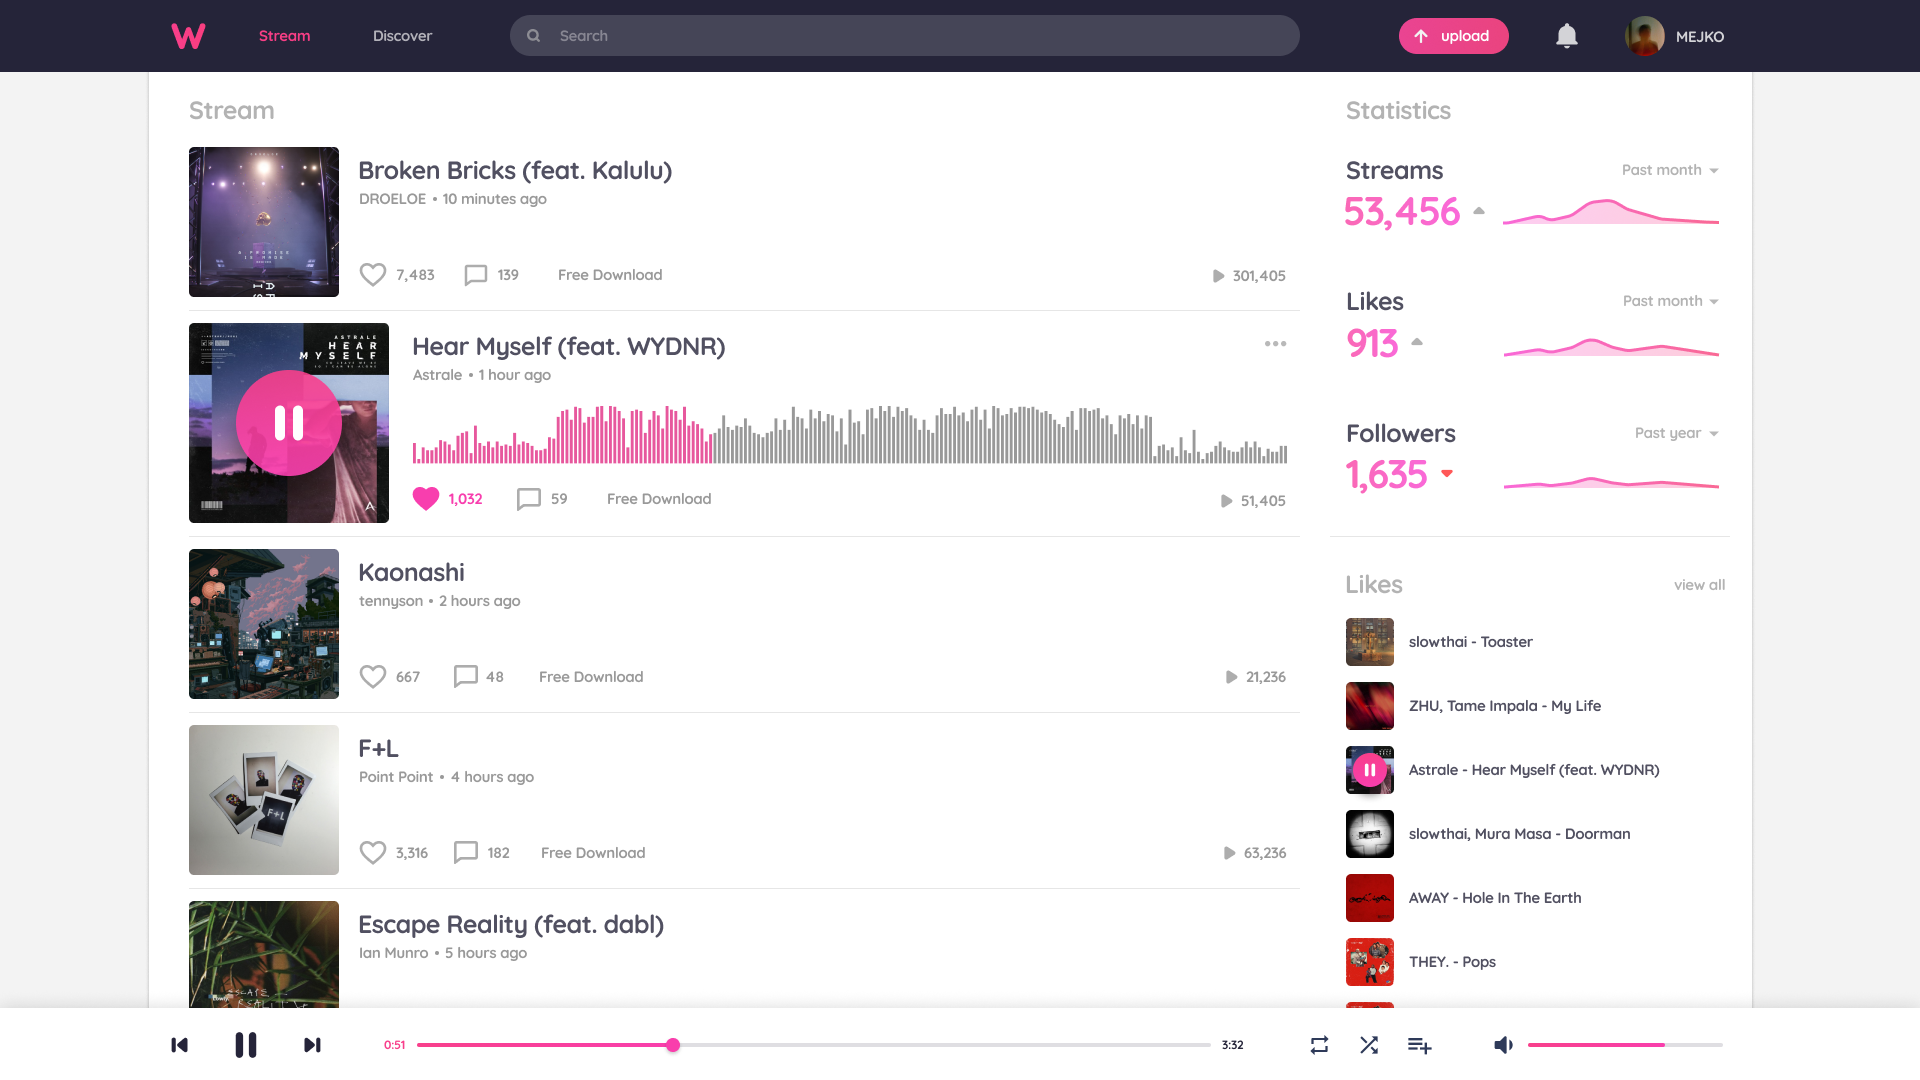1920x1080 pixels.
Task: Skip to the previous track
Action: pyautogui.click(x=180, y=1045)
